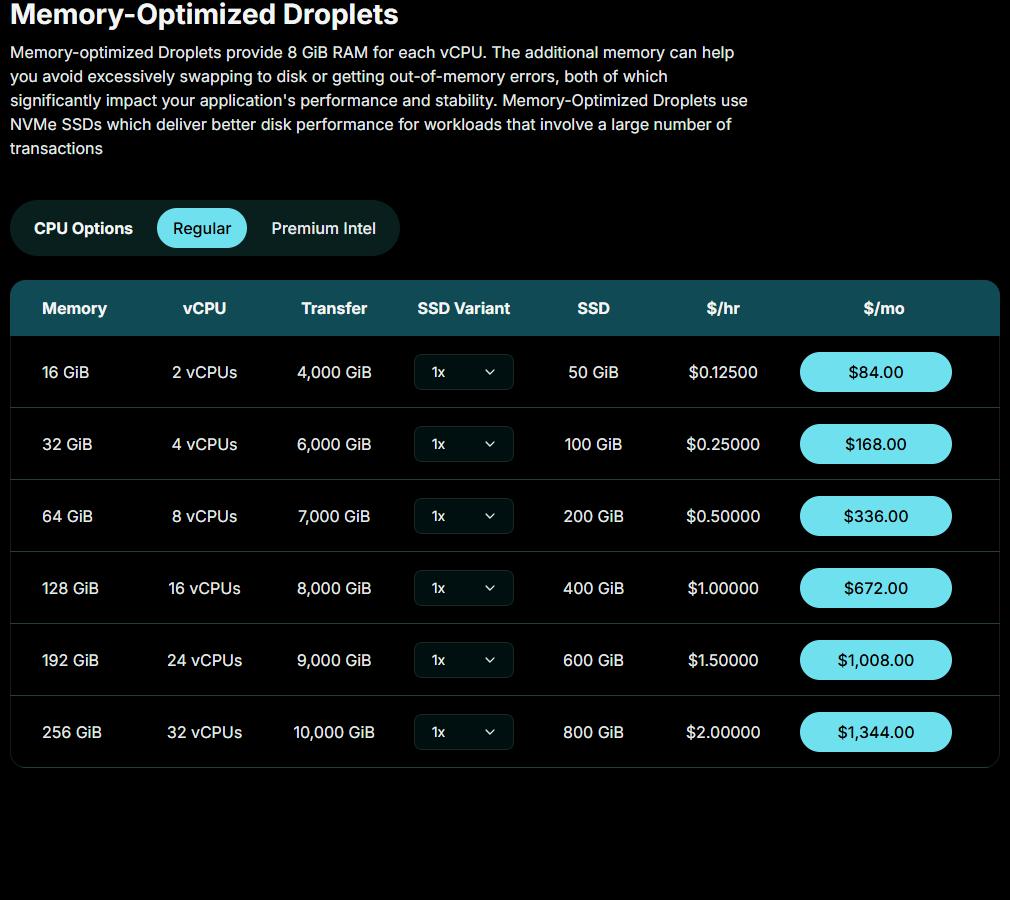The width and height of the screenshot is (1010, 900).
Task: Click the 2 vCPUs cell
Action: click(x=204, y=372)
